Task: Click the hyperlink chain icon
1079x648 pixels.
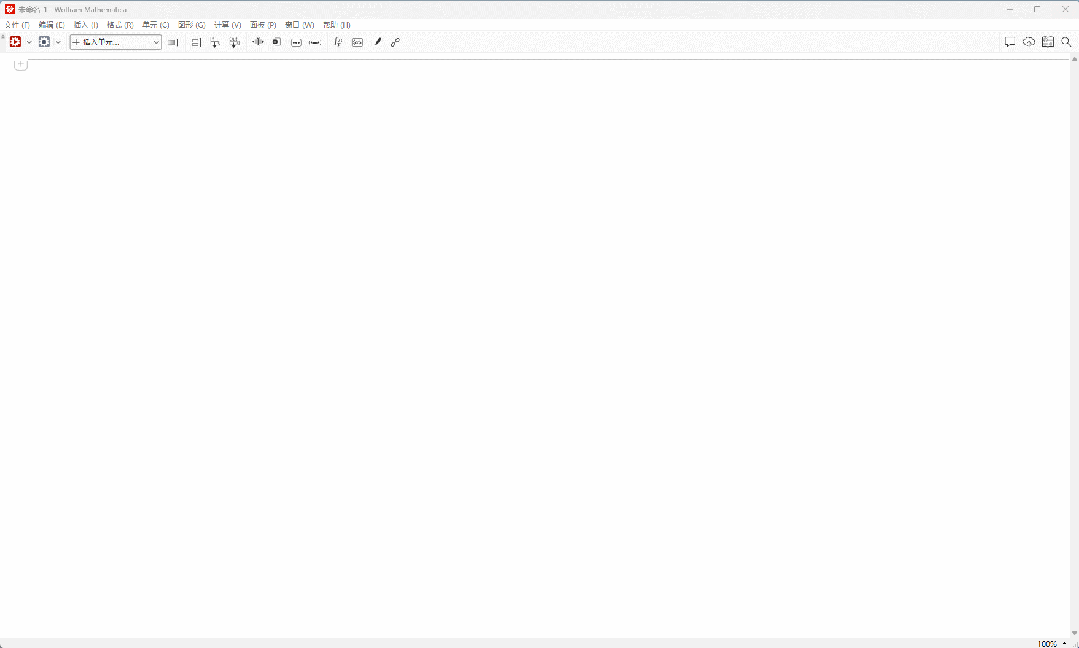Action: pos(395,43)
